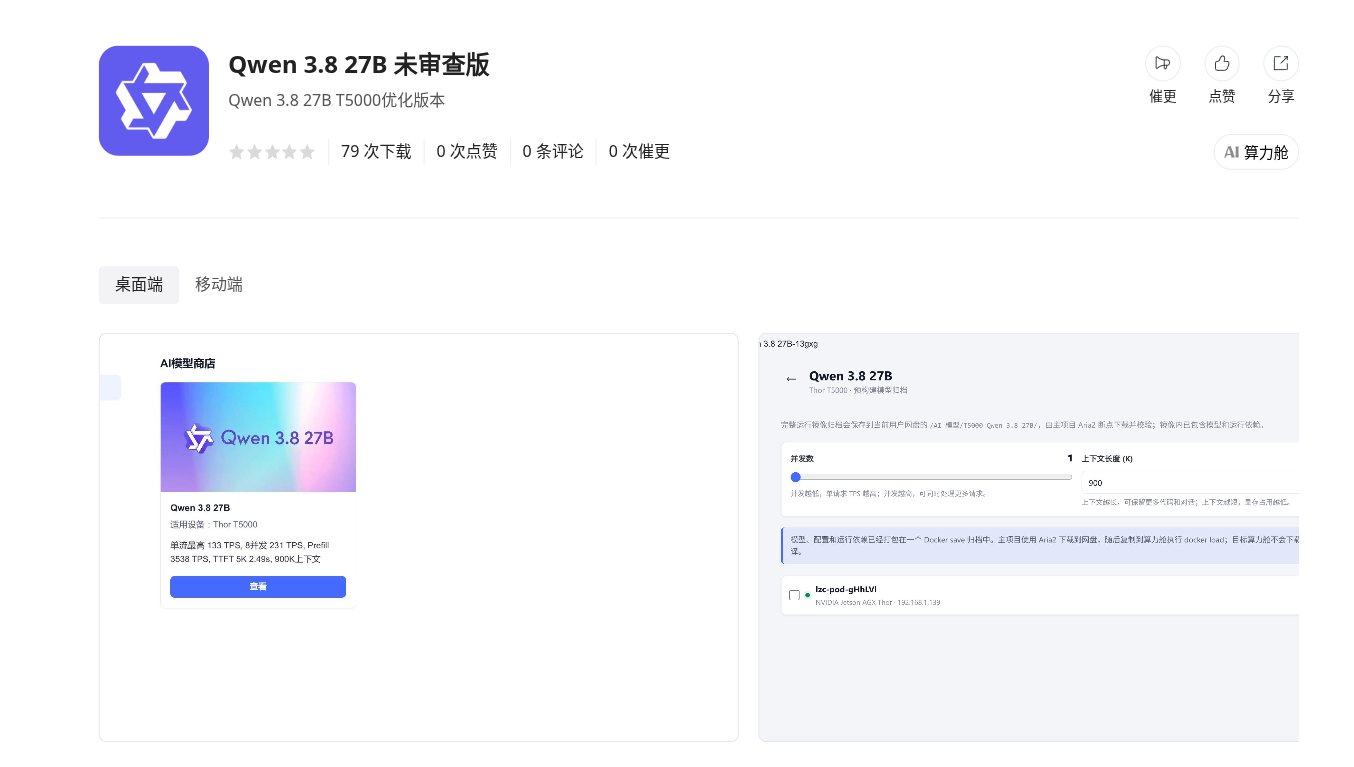Click the 0 条评论 count
Screen dimensions: 1354x767
pyautogui.click(x=553, y=152)
